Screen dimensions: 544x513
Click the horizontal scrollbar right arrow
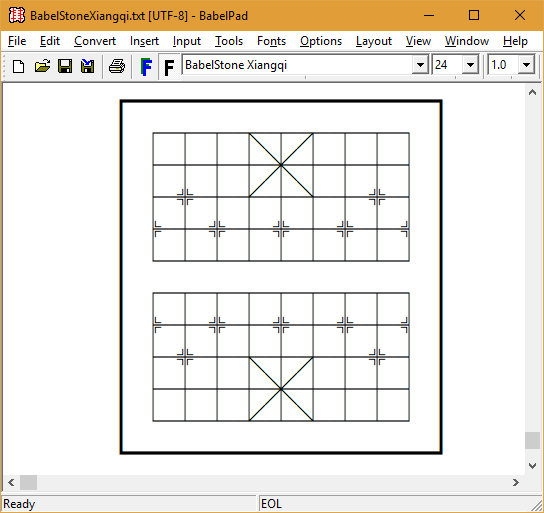[x=516, y=482]
